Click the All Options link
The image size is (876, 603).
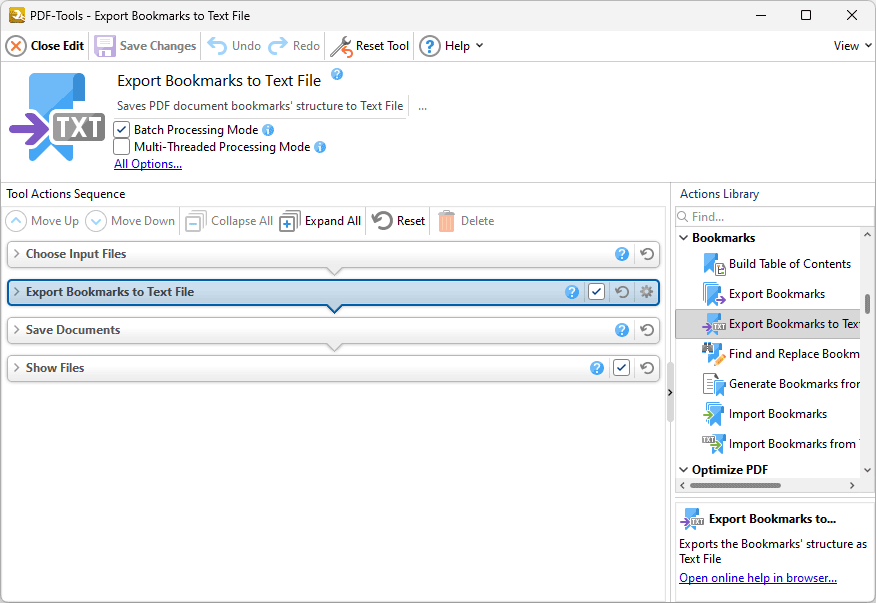pos(147,163)
